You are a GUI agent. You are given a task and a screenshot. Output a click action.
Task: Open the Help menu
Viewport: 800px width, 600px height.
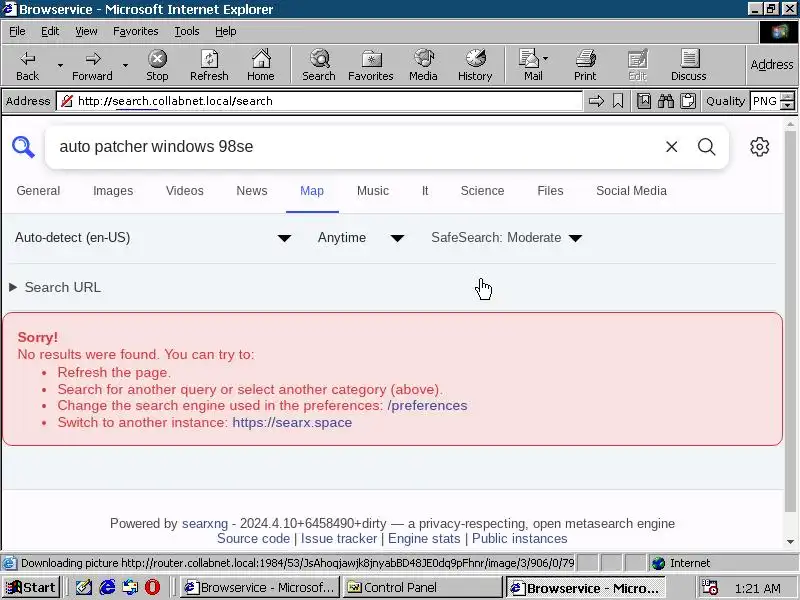226,31
